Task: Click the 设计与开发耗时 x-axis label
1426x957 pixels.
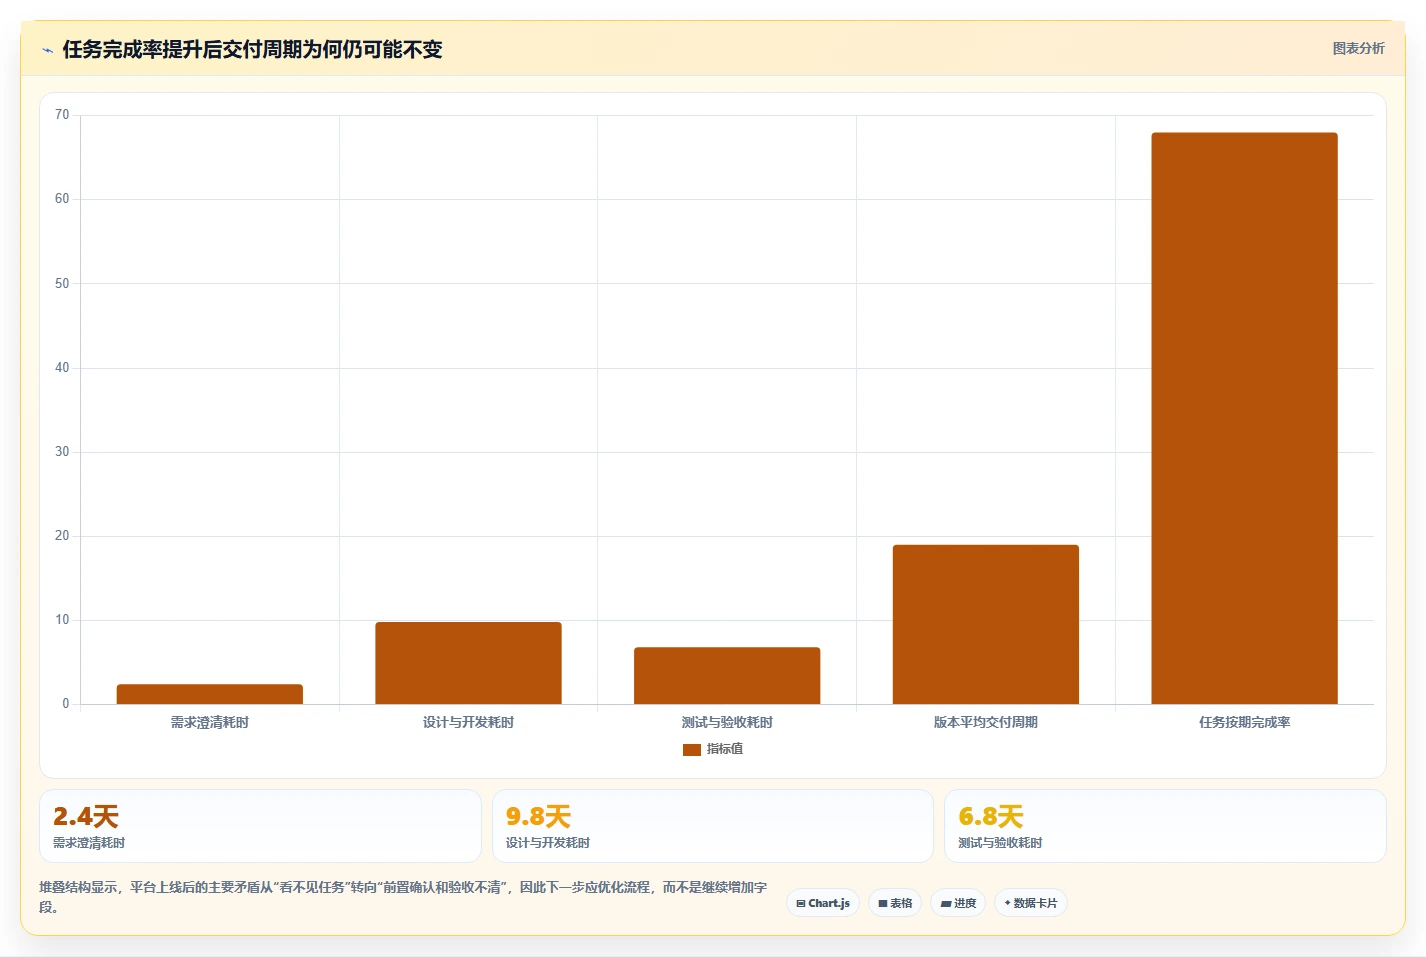Action: (468, 722)
